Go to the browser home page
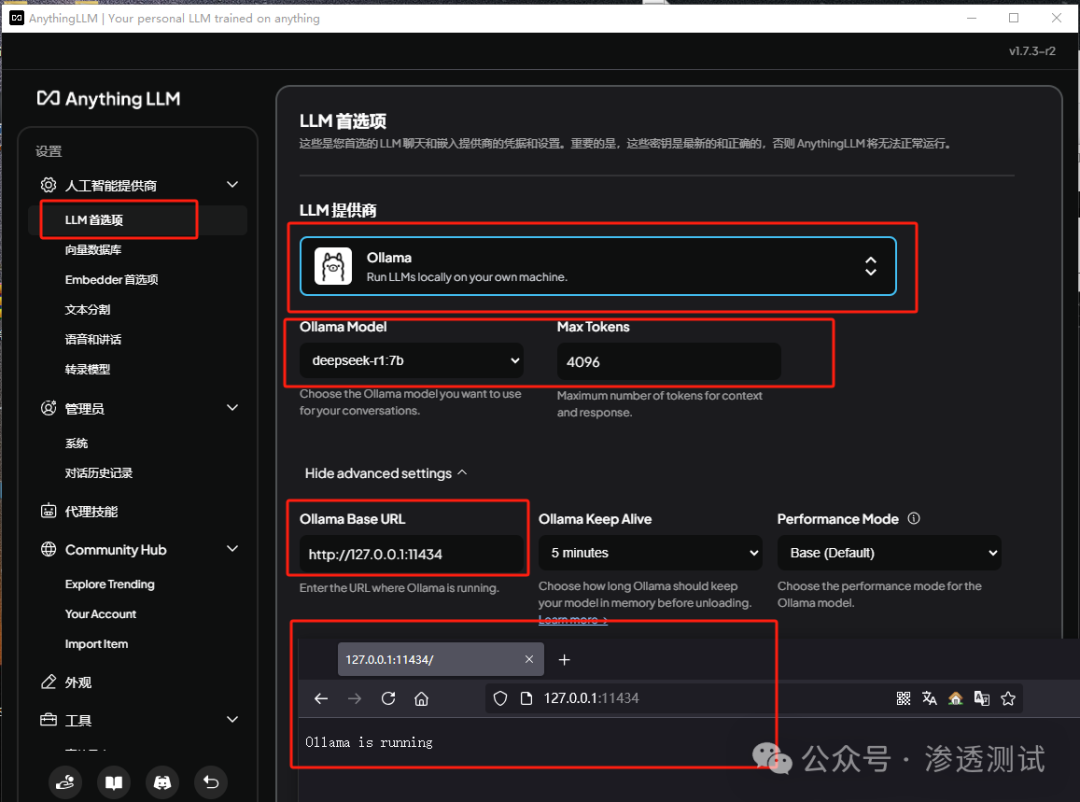The width and height of the screenshot is (1080, 802). click(x=422, y=699)
